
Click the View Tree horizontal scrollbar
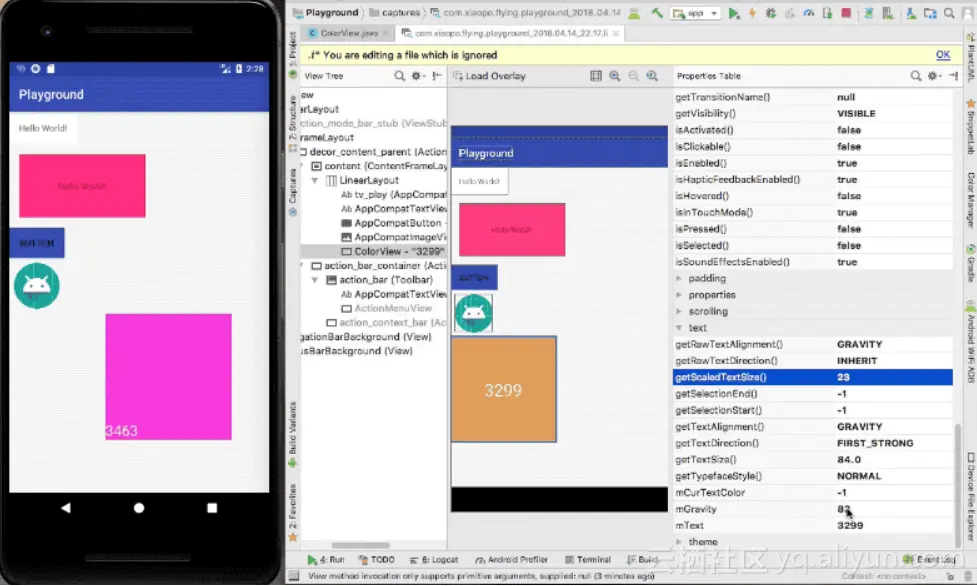click(x=360, y=545)
